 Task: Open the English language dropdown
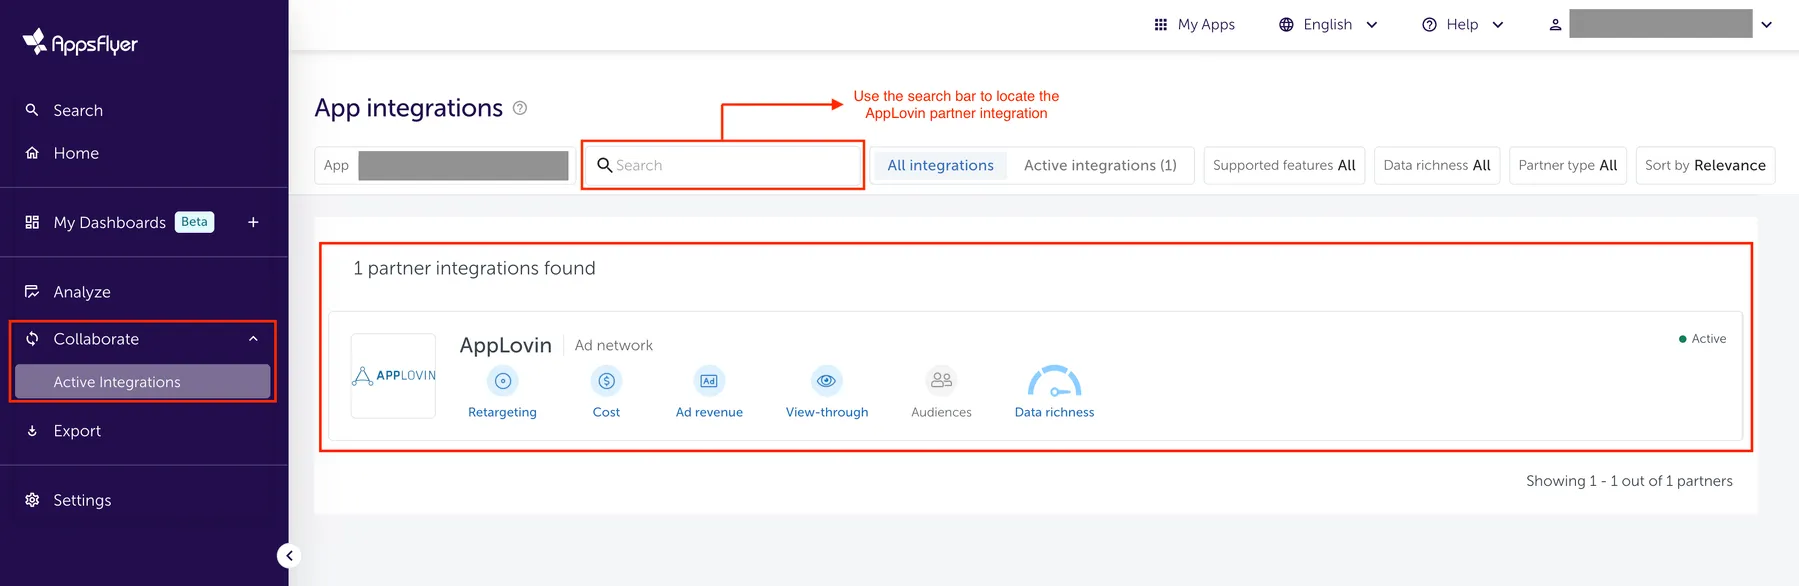(x=1328, y=24)
